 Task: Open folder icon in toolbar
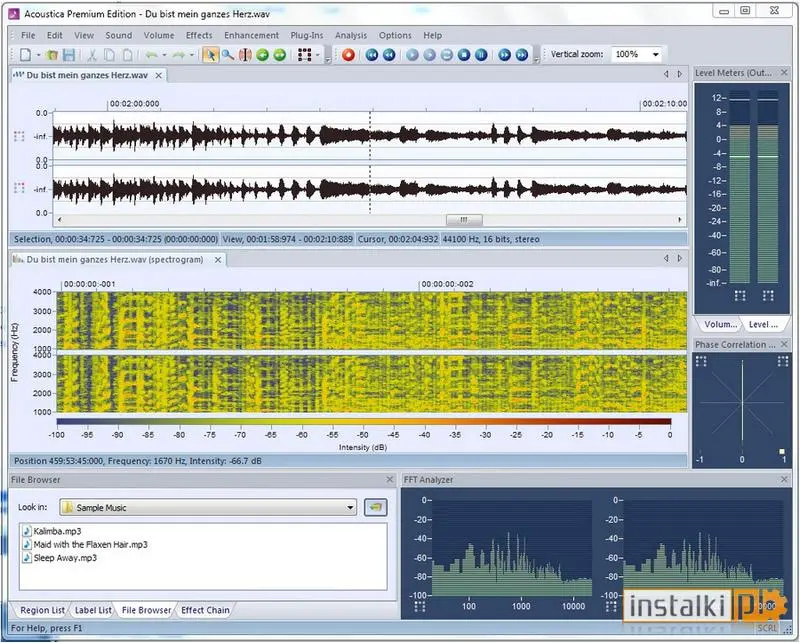(x=52, y=55)
